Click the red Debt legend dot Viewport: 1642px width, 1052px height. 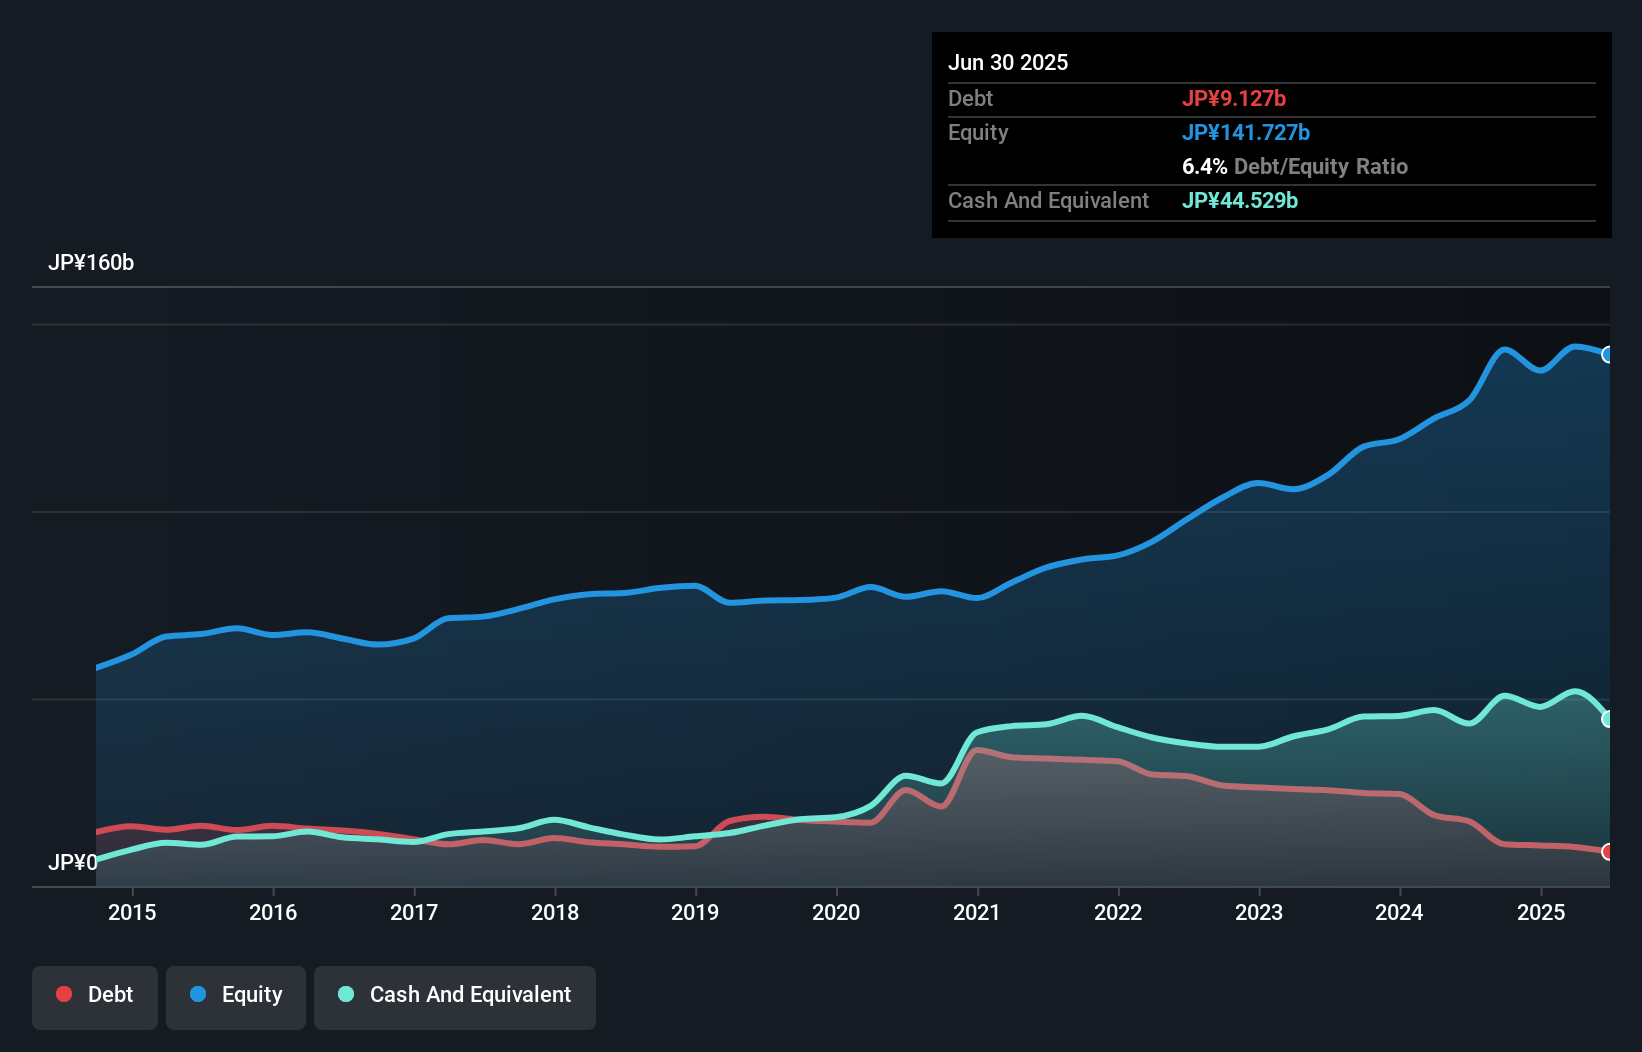(64, 994)
